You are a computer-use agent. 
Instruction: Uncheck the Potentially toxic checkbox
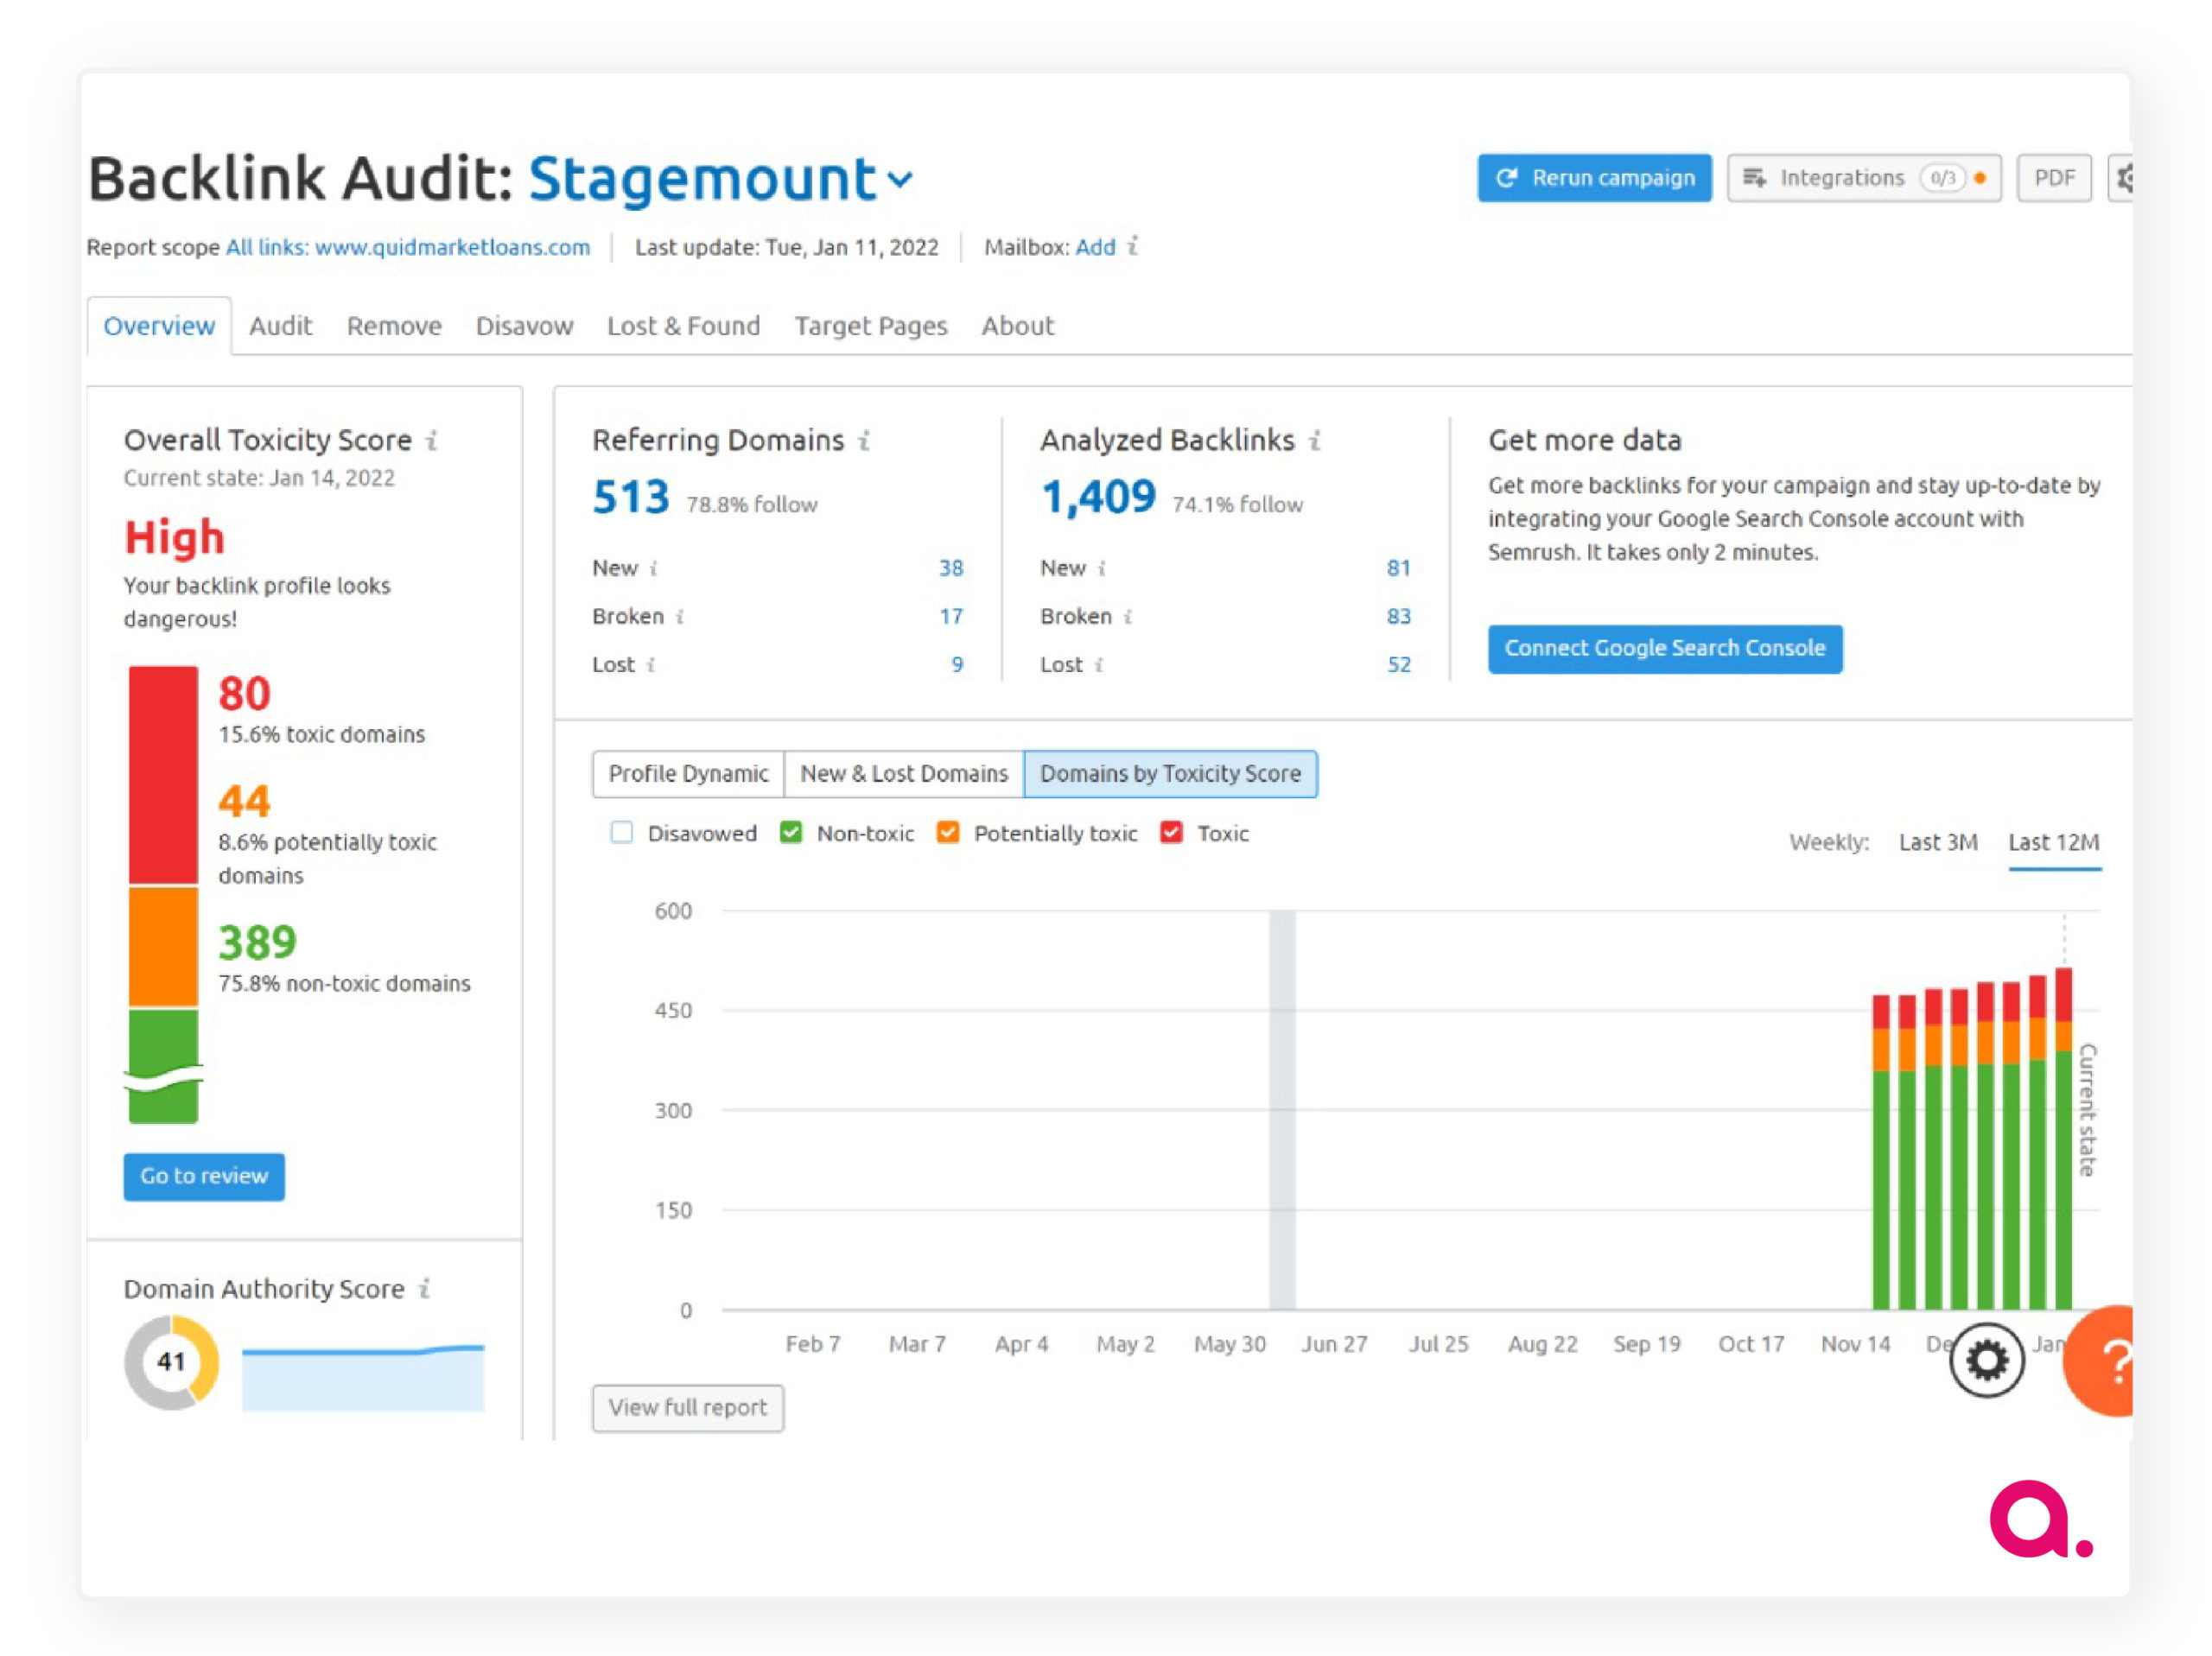click(948, 833)
